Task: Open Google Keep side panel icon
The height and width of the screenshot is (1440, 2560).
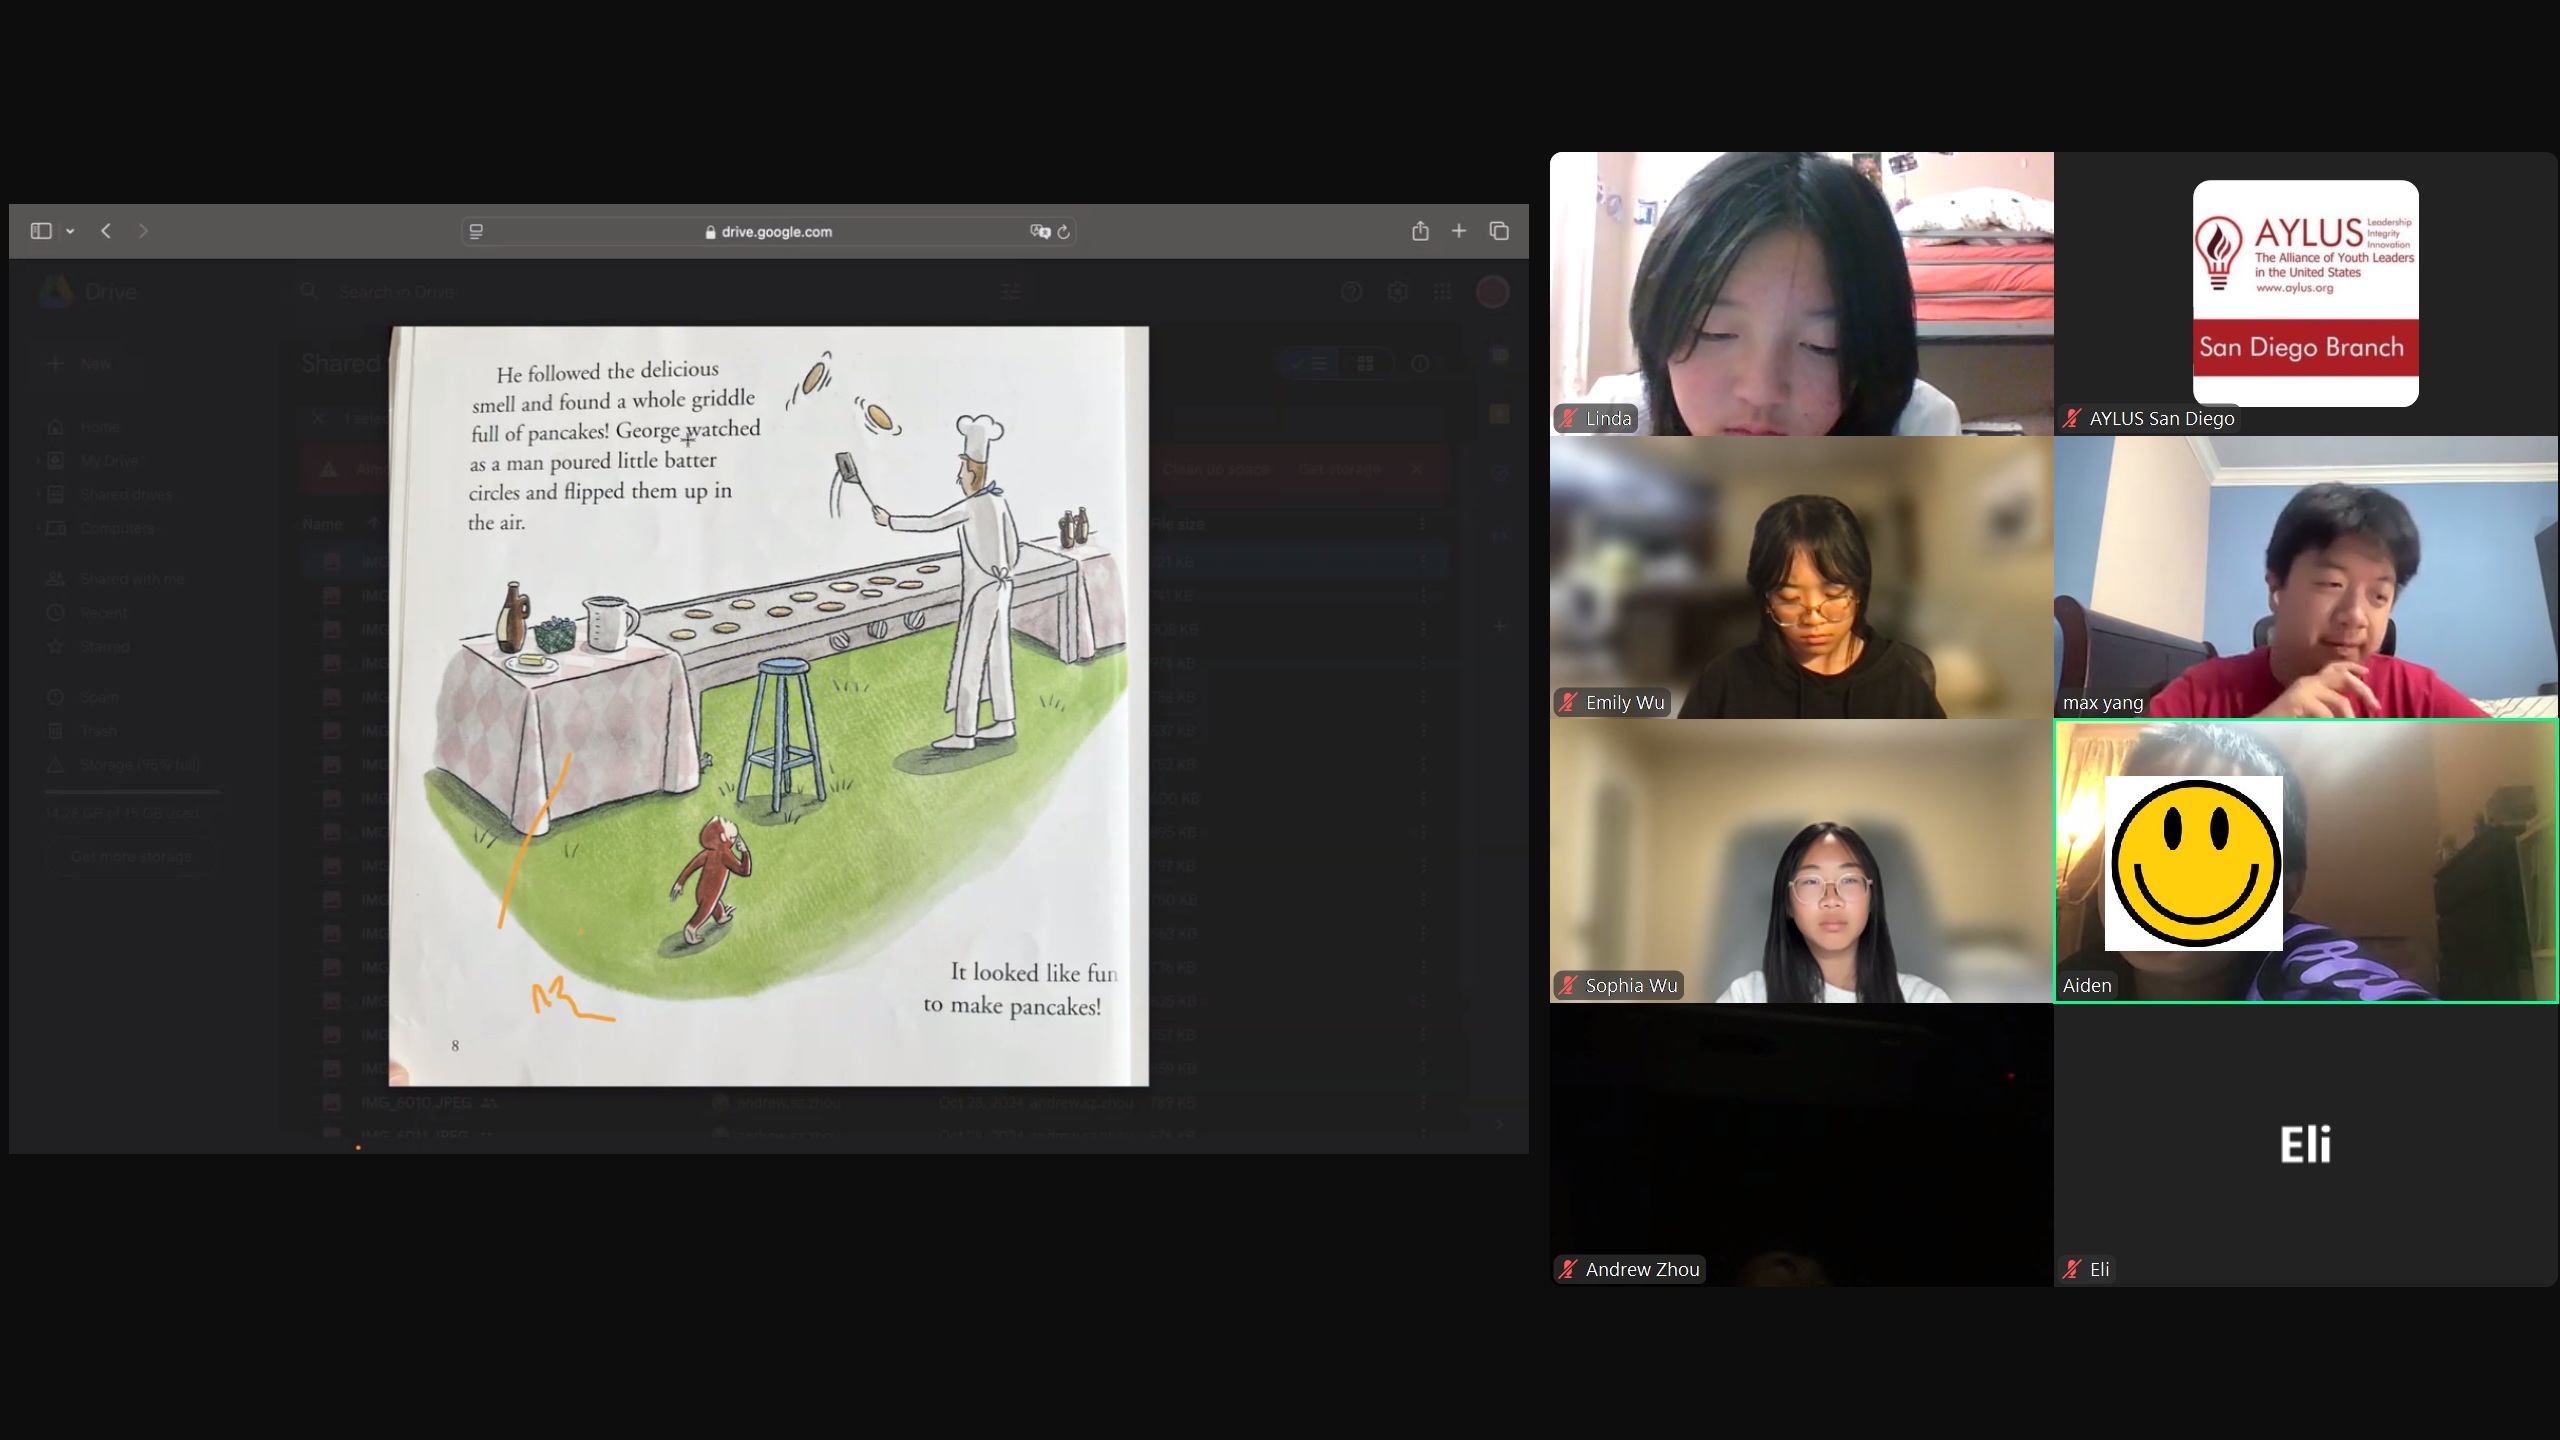Action: tap(1499, 414)
